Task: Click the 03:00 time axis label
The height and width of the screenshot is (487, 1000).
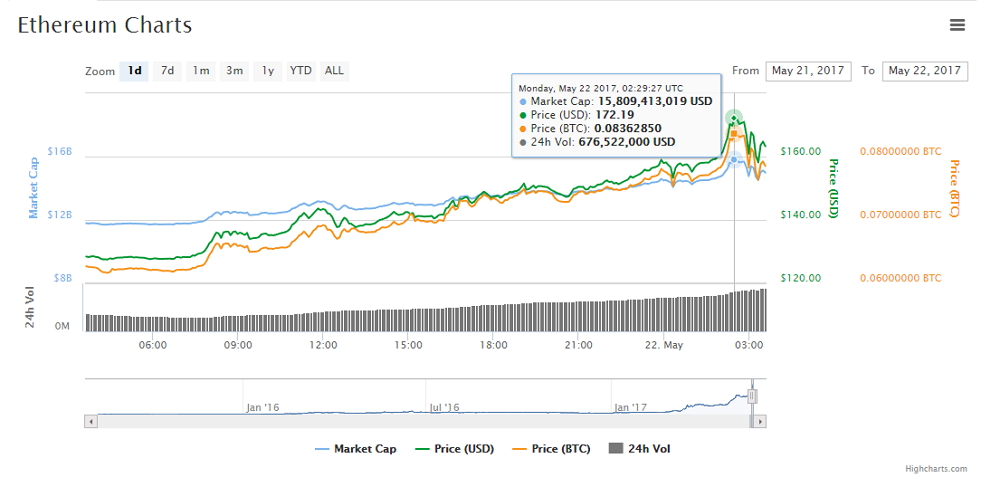Action: (748, 345)
